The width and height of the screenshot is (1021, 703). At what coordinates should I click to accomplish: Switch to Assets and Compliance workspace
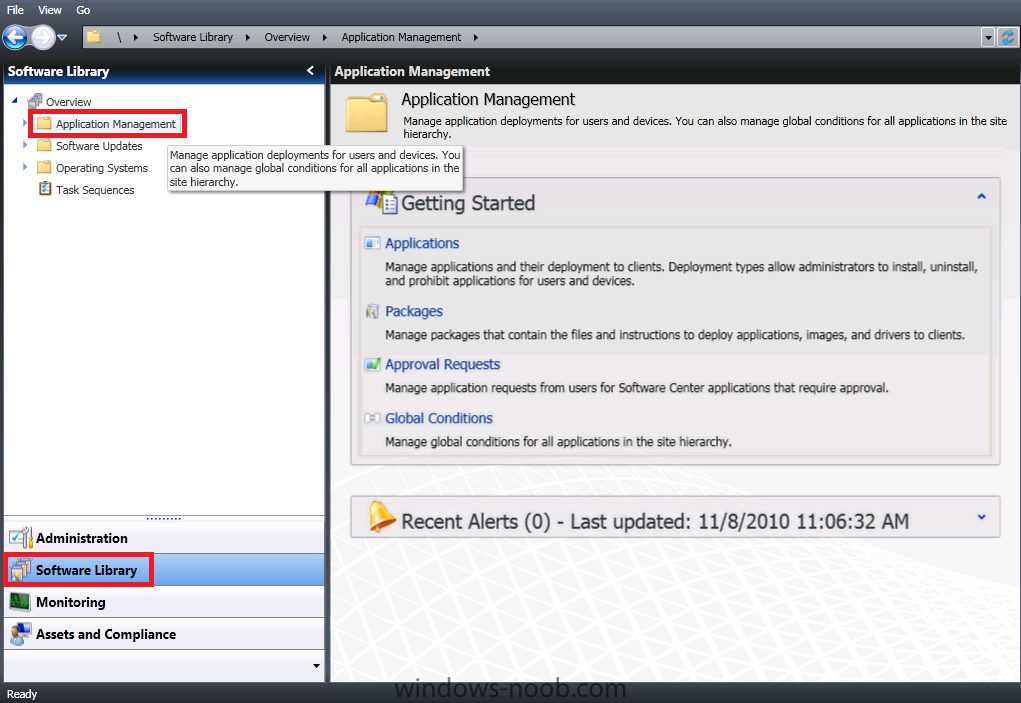tap(164, 633)
